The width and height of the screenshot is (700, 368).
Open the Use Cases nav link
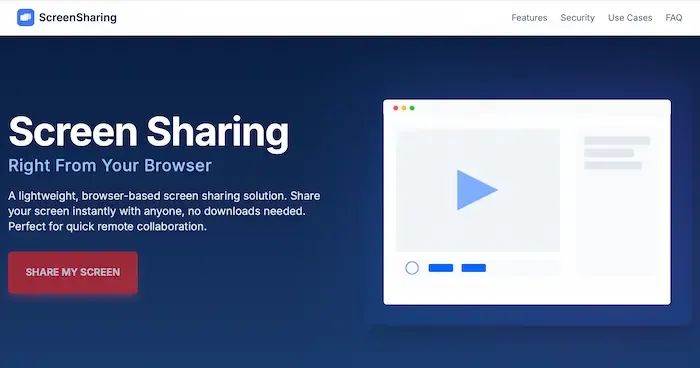[x=630, y=18]
